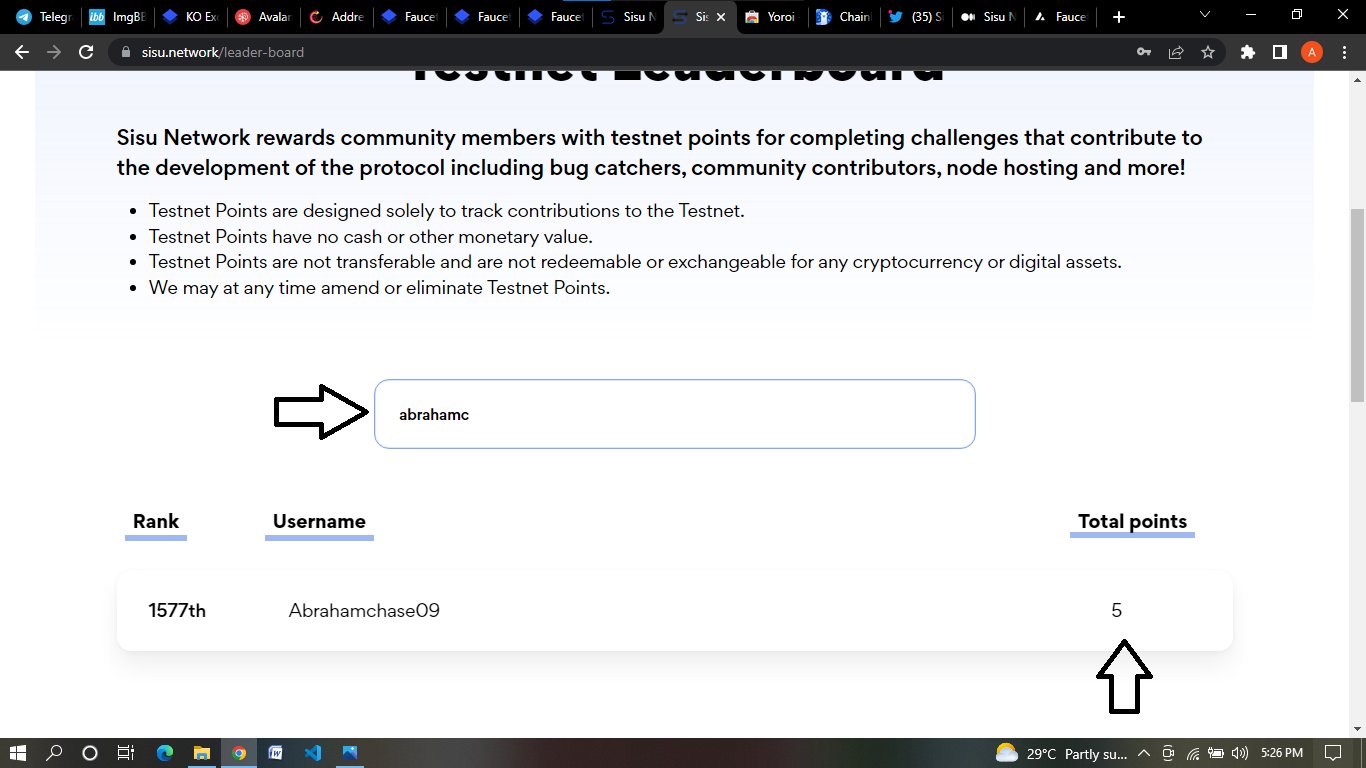Open Visual Studio Code from taskbar
Image resolution: width=1366 pixels, height=768 pixels.
tap(312, 753)
